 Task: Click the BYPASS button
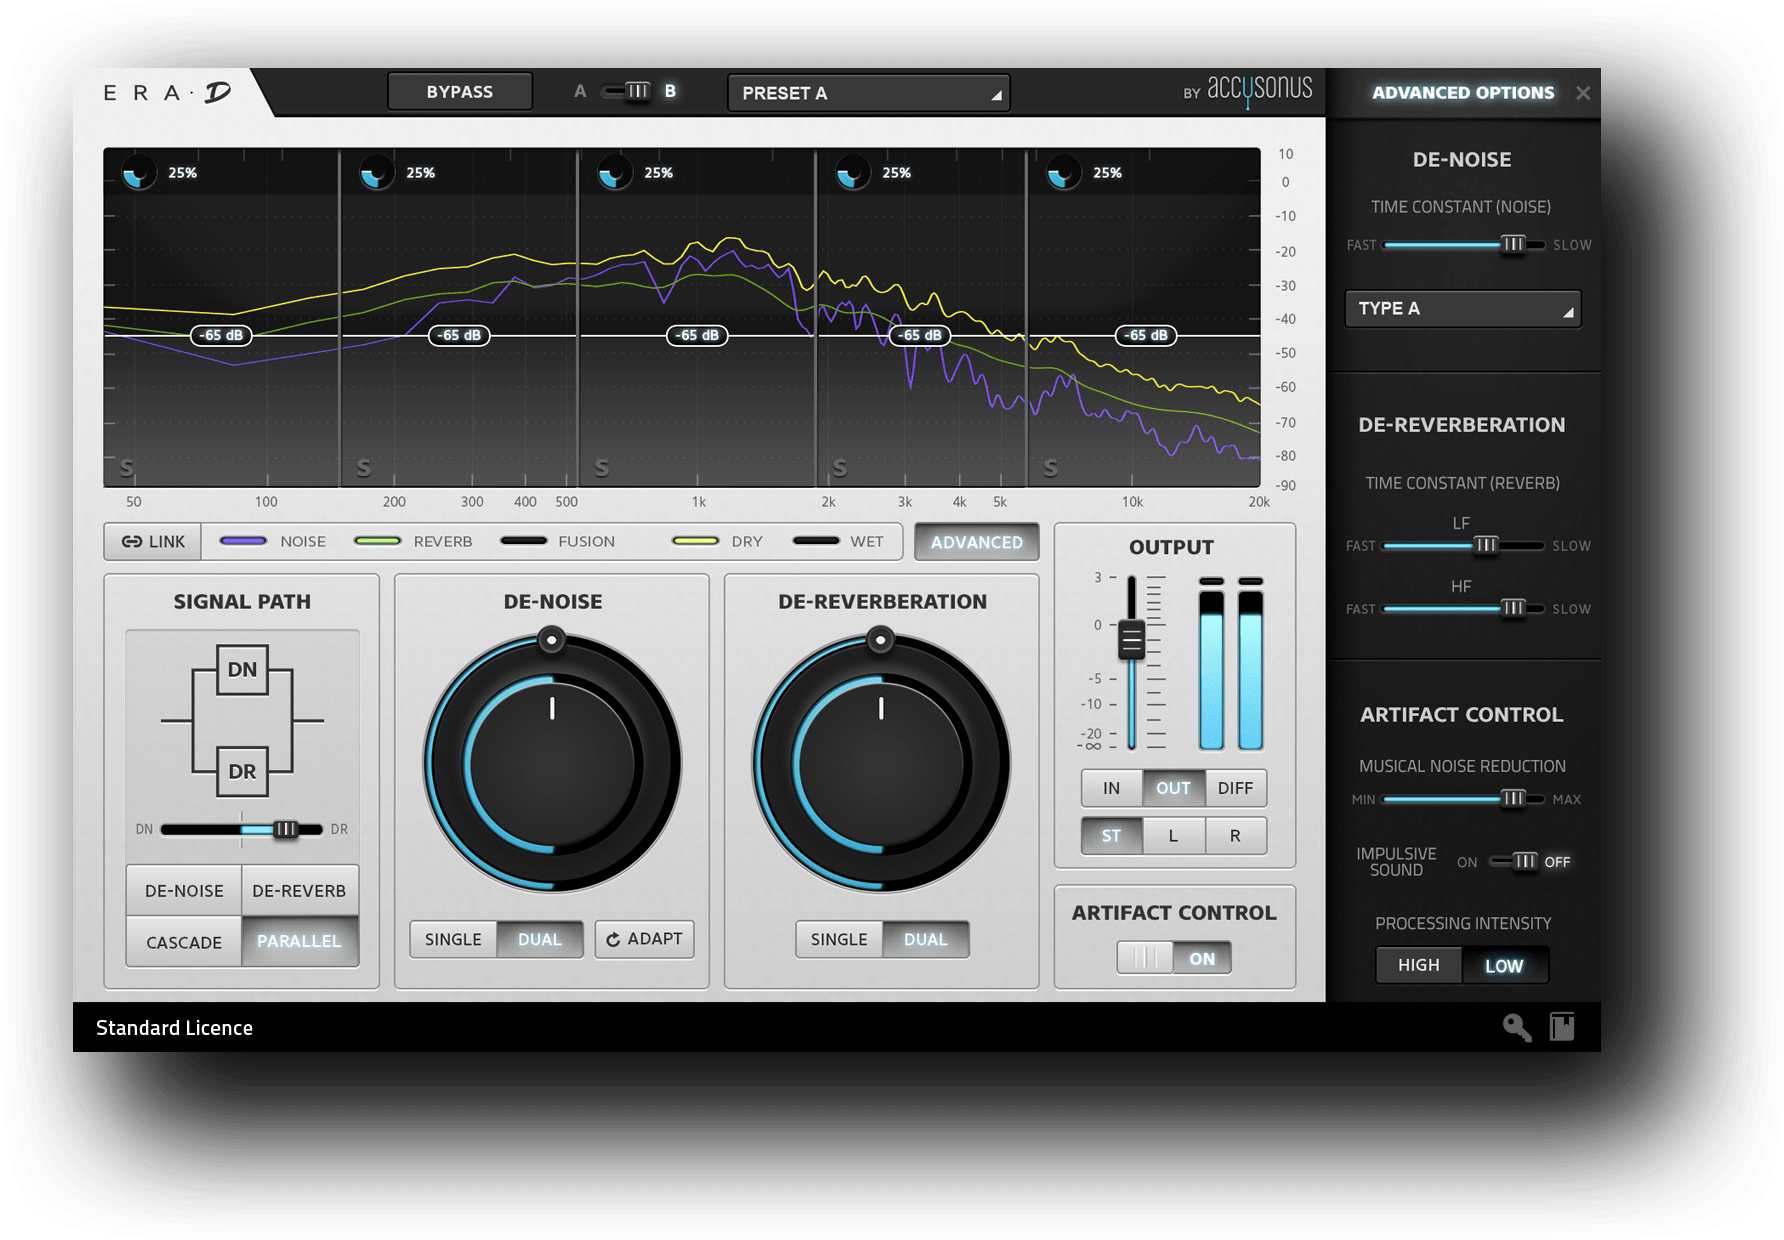(460, 92)
